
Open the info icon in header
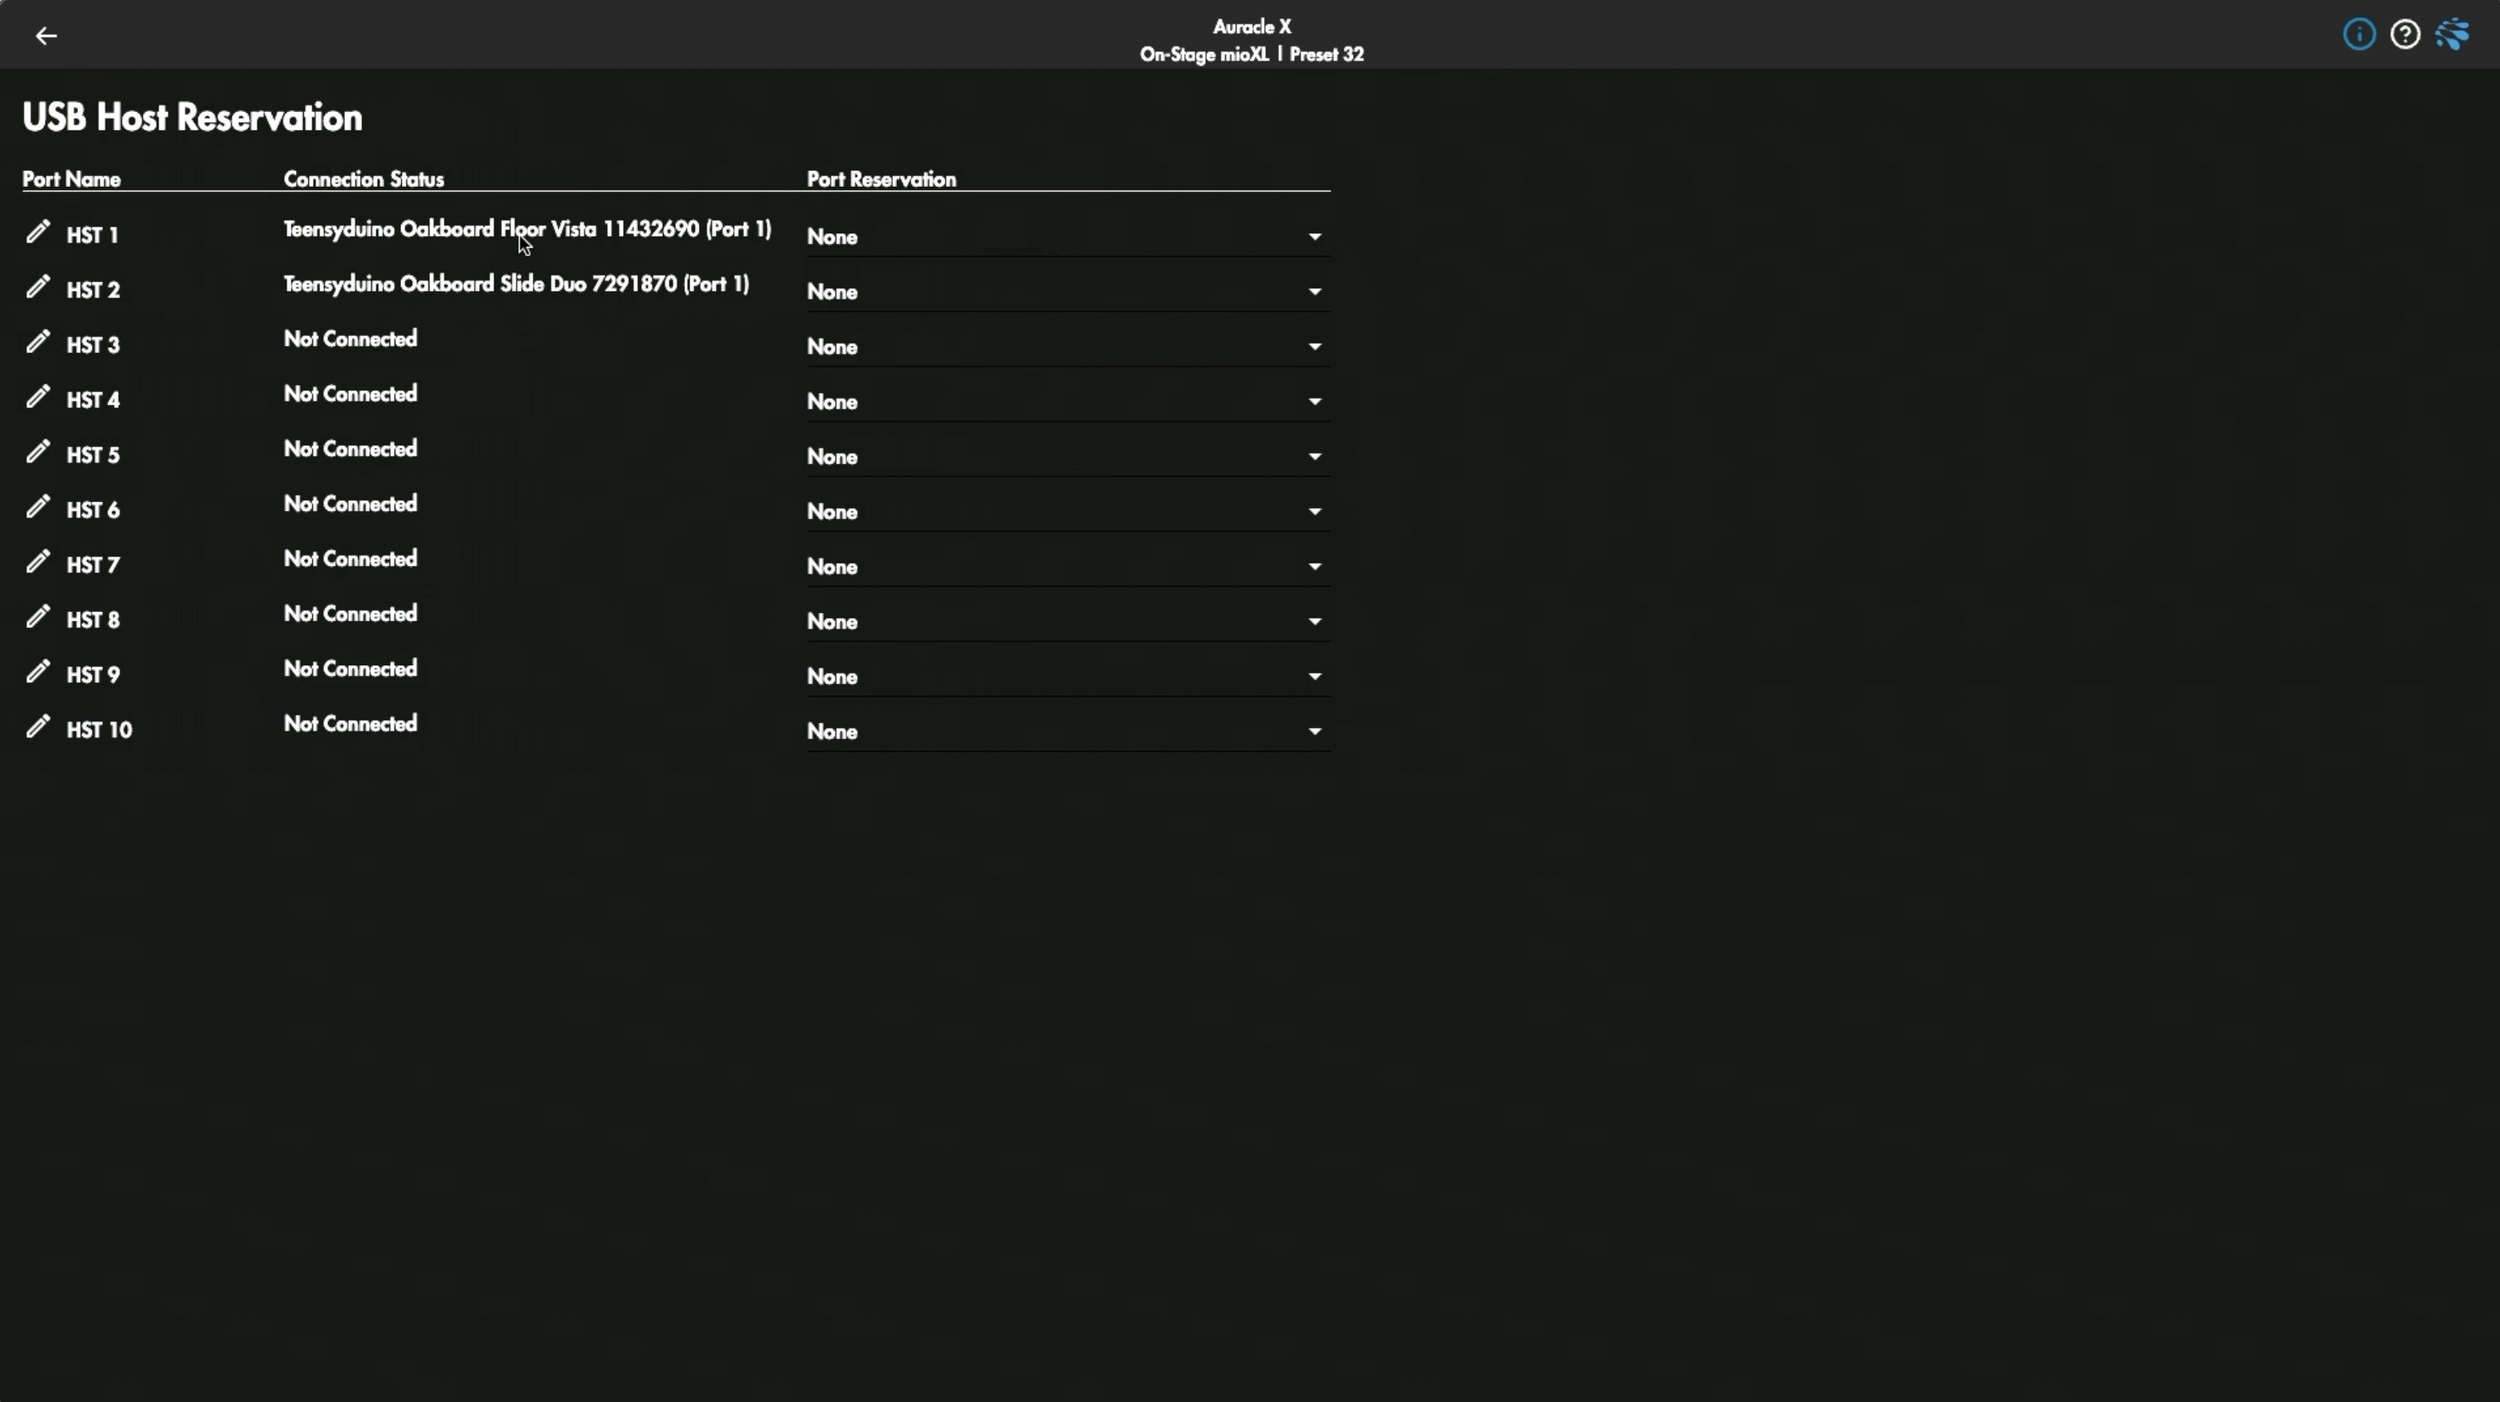(x=2358, y=35)
